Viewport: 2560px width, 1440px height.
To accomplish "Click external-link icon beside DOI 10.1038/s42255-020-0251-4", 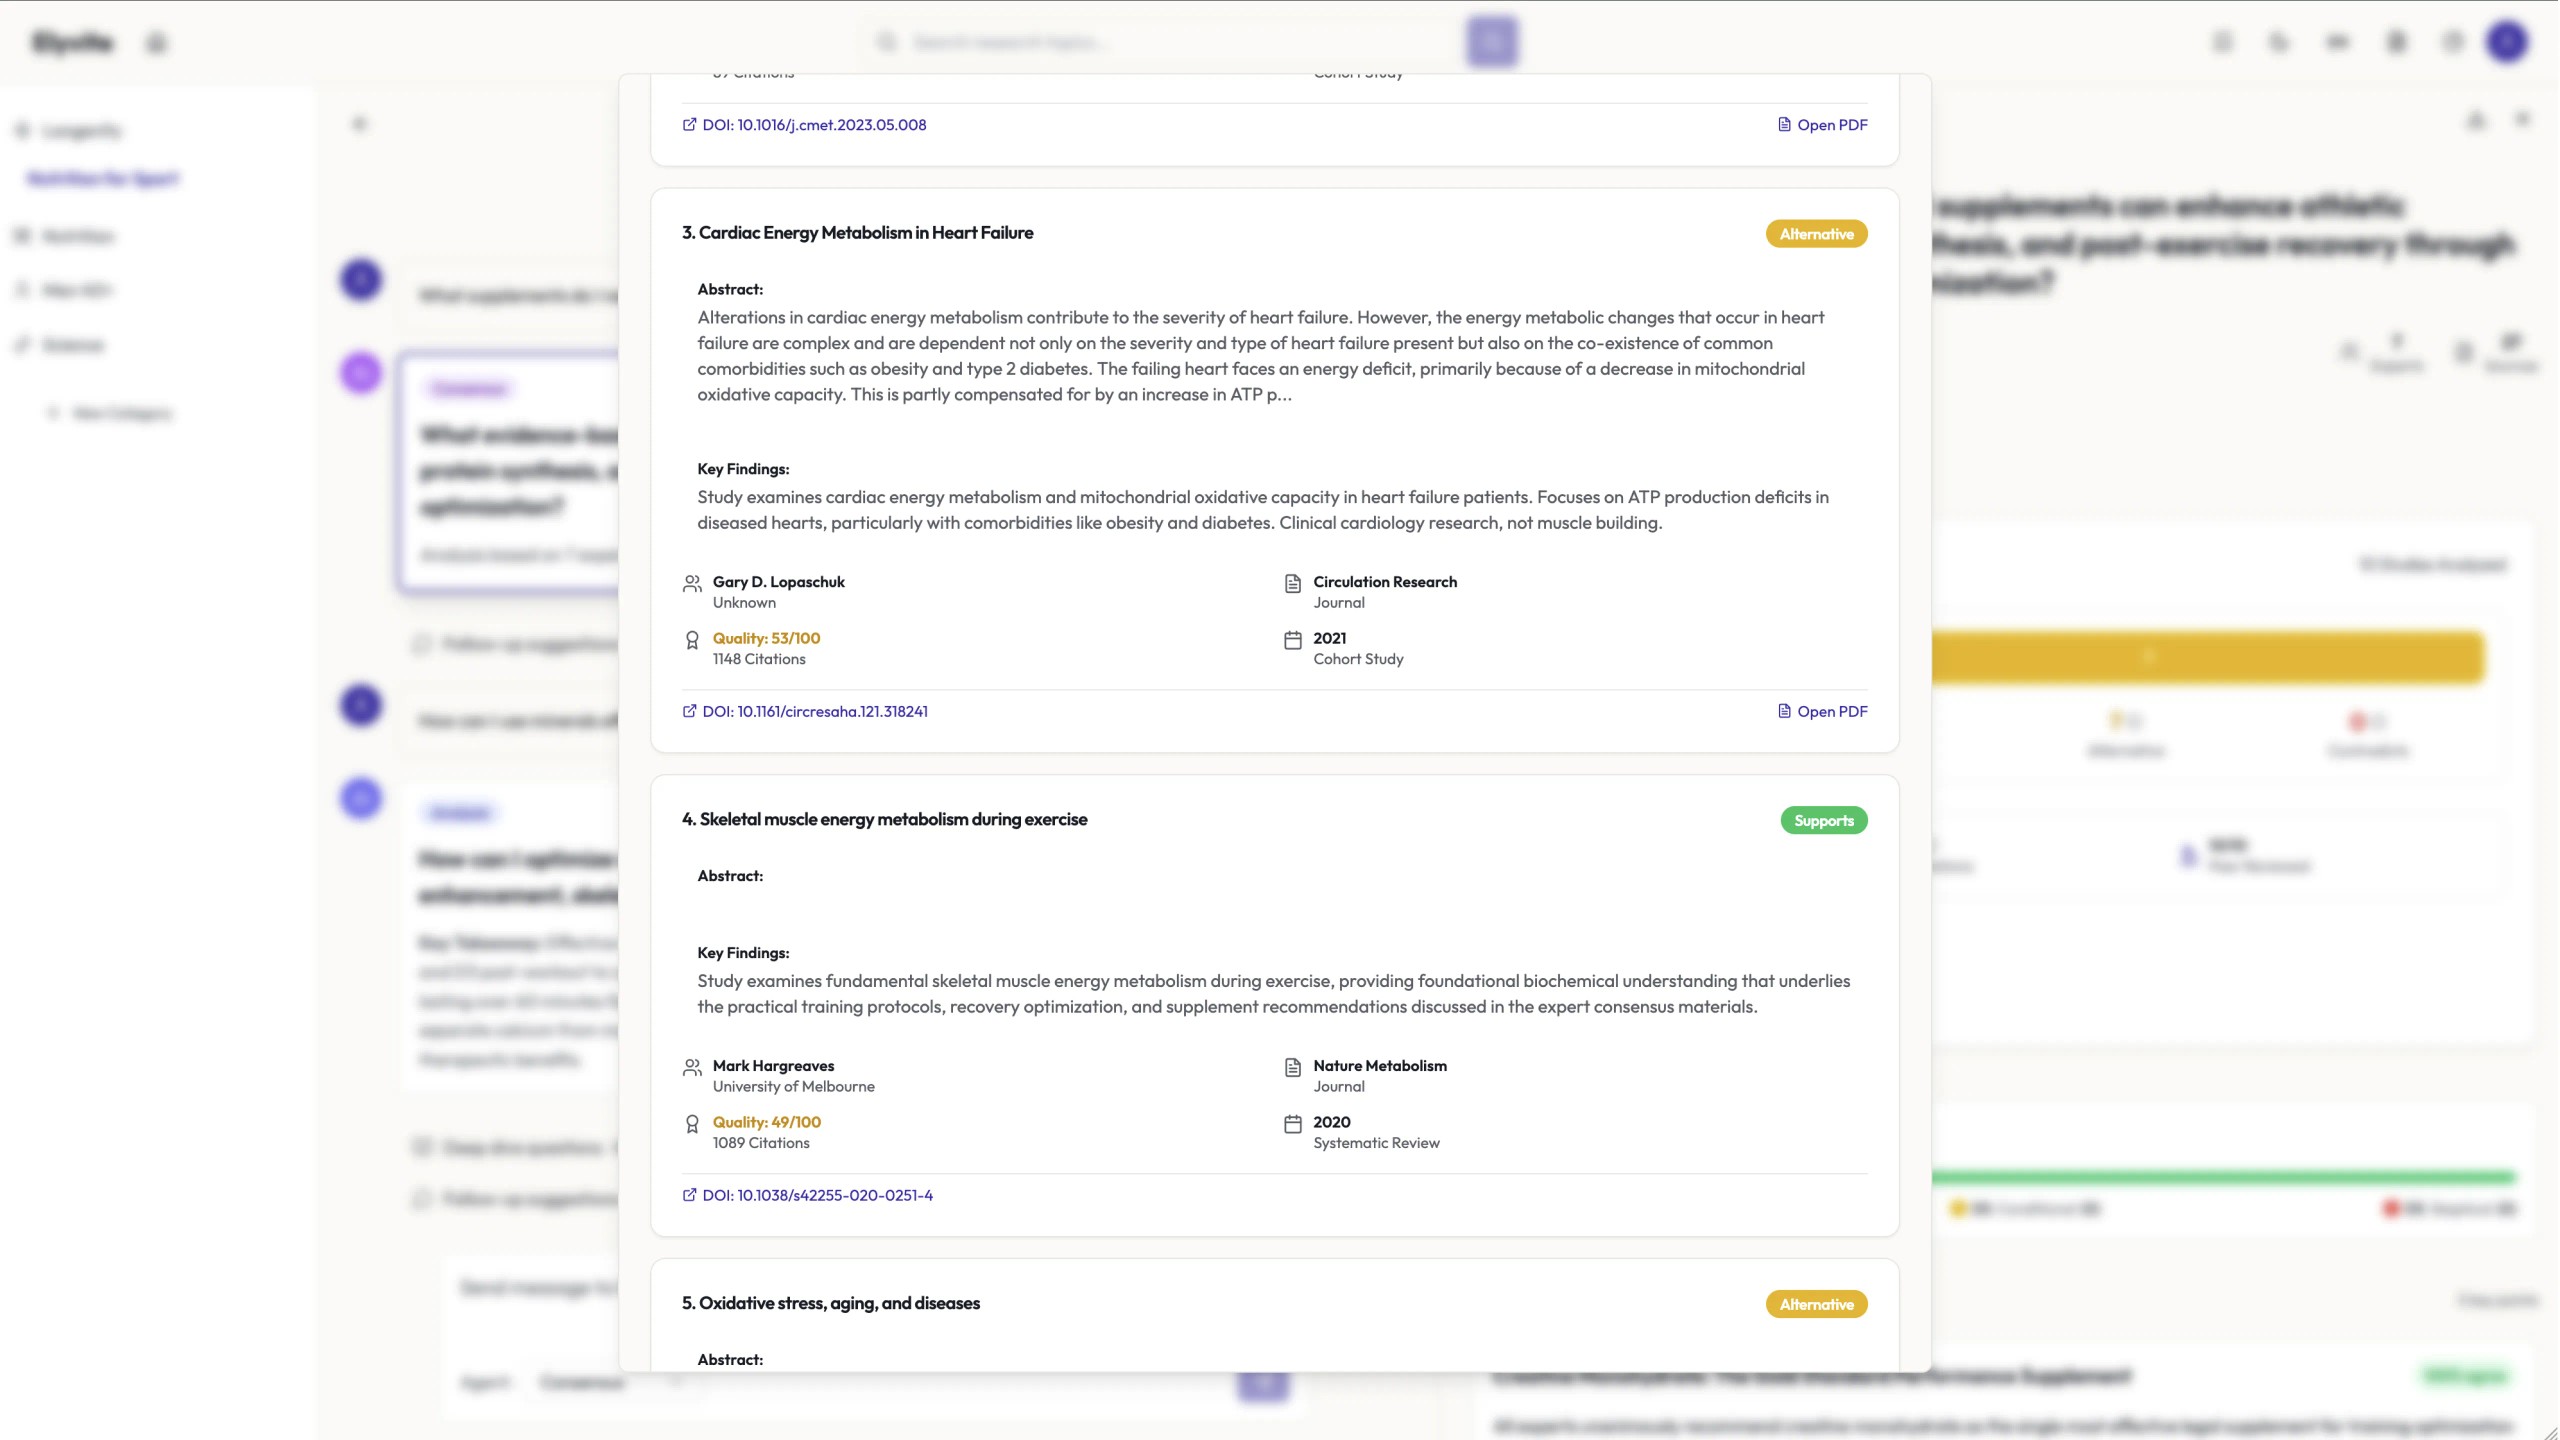I will click(689, 1196).
